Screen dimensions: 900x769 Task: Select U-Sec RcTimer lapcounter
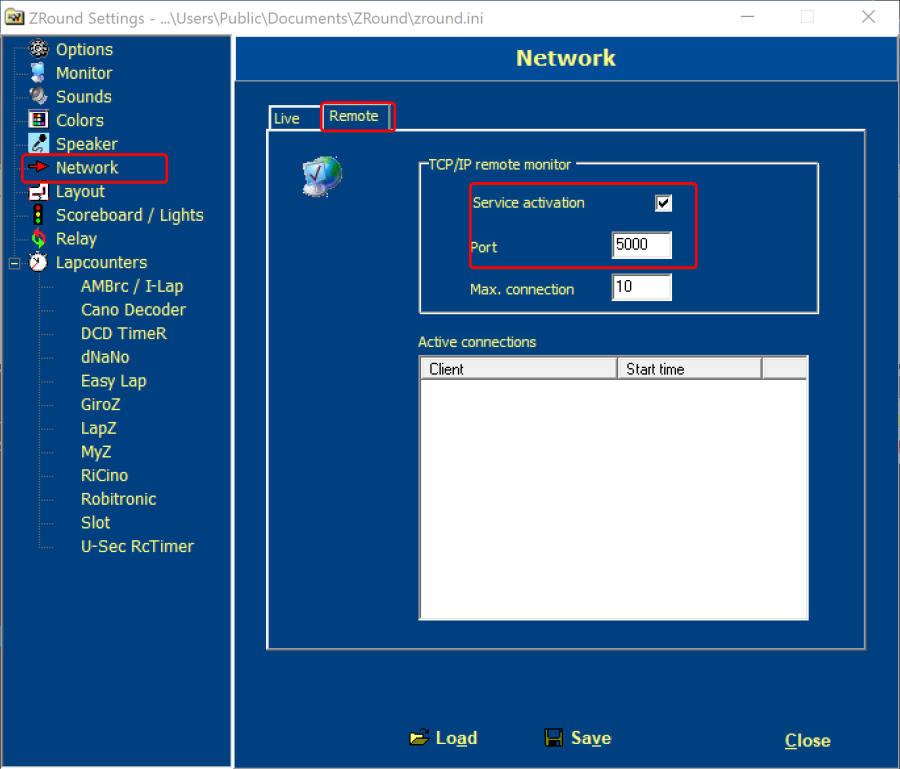137,546
